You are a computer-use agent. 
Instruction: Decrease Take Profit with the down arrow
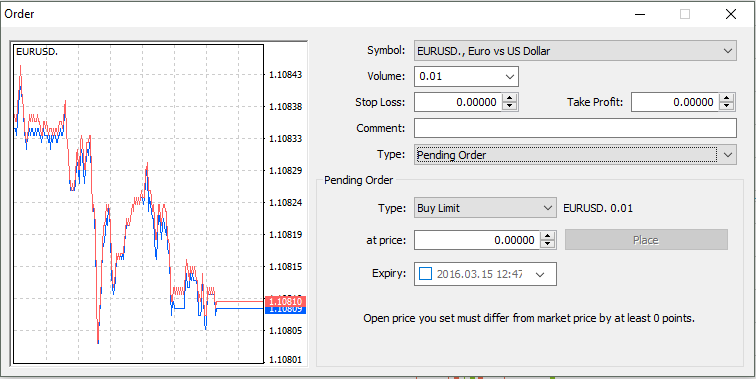pos(727,107)
